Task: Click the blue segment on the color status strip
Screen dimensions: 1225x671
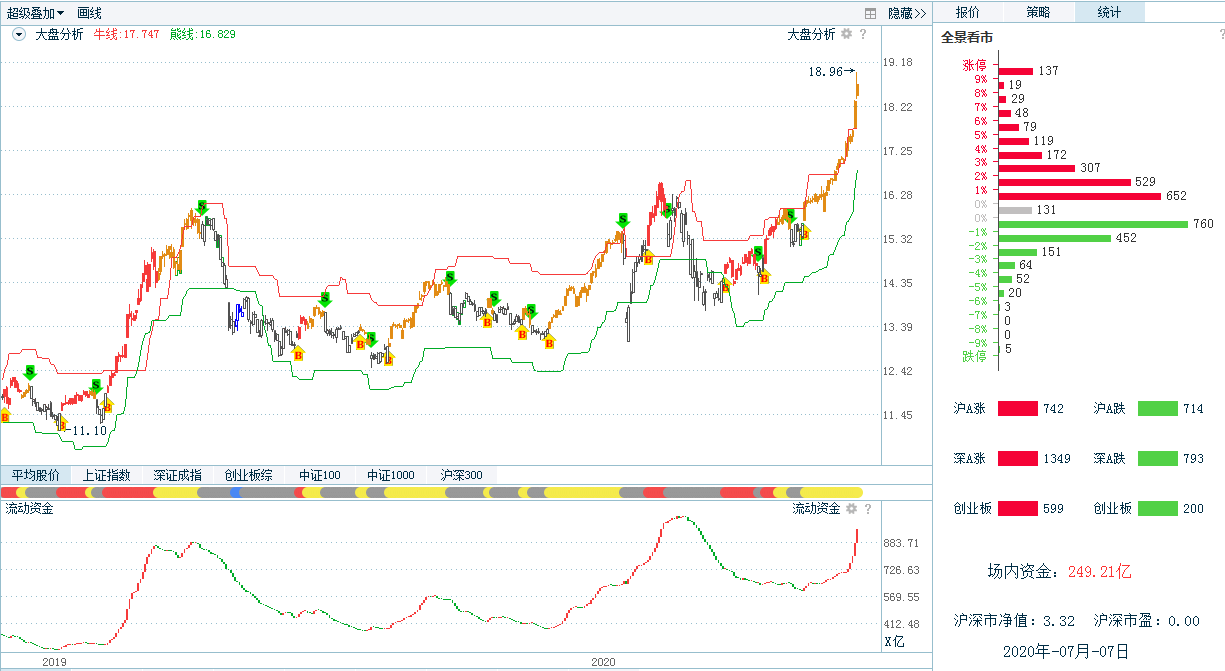Action: tap(235, 492)
